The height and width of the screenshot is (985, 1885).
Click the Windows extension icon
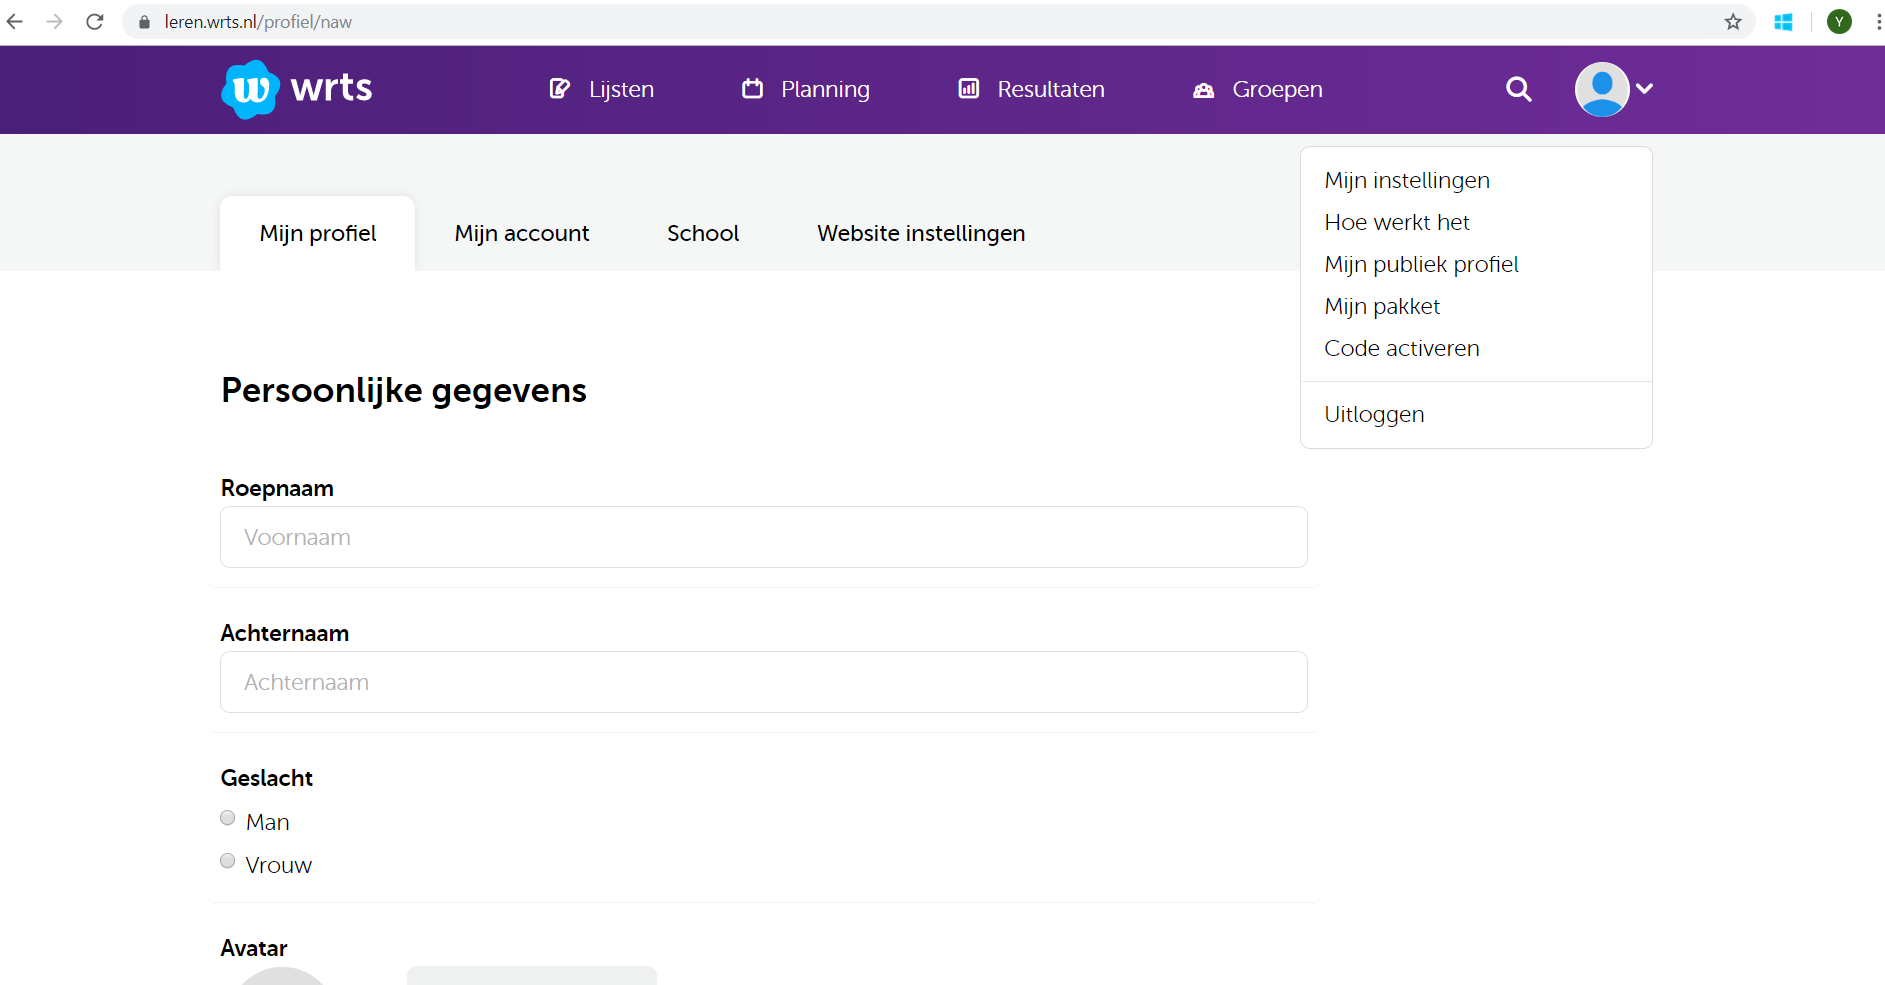[1783, 21]
